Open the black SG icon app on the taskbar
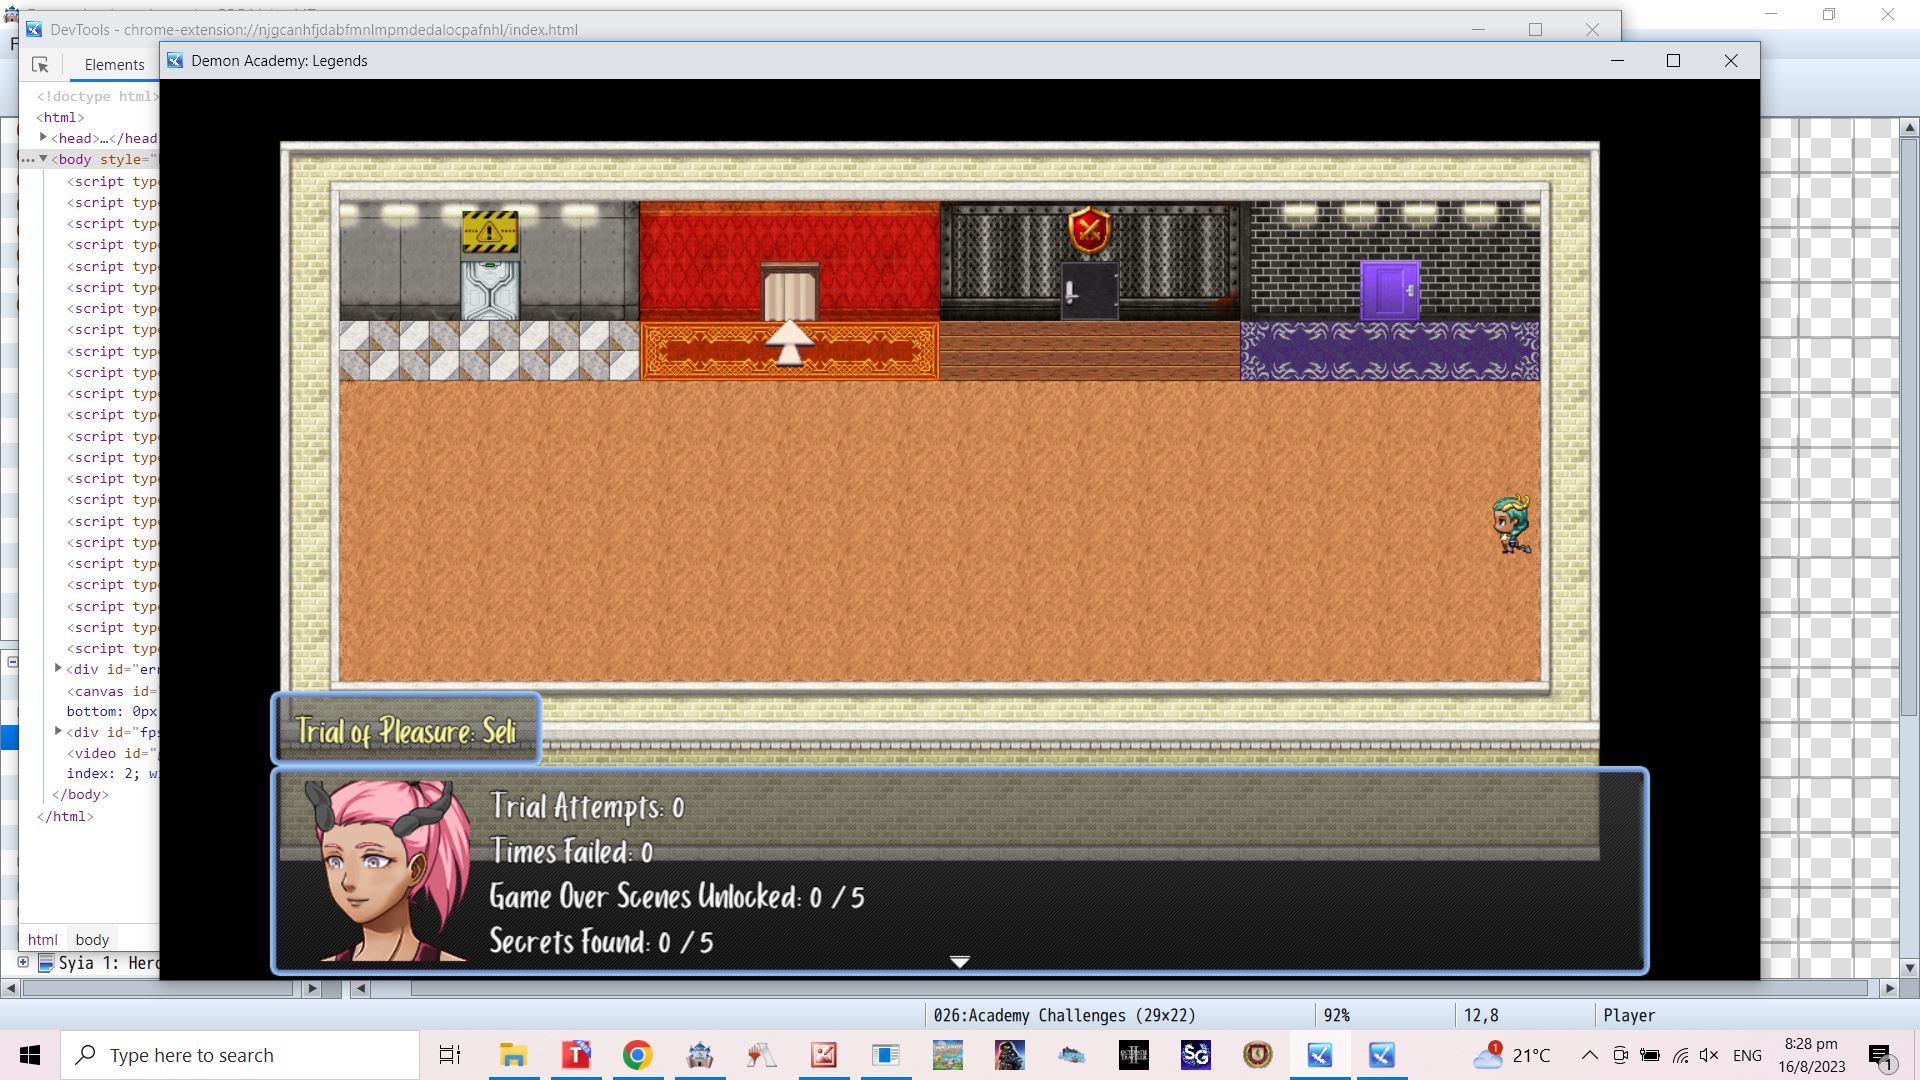This screenshot has width=1920, height=1080. coord(1196,1055)
